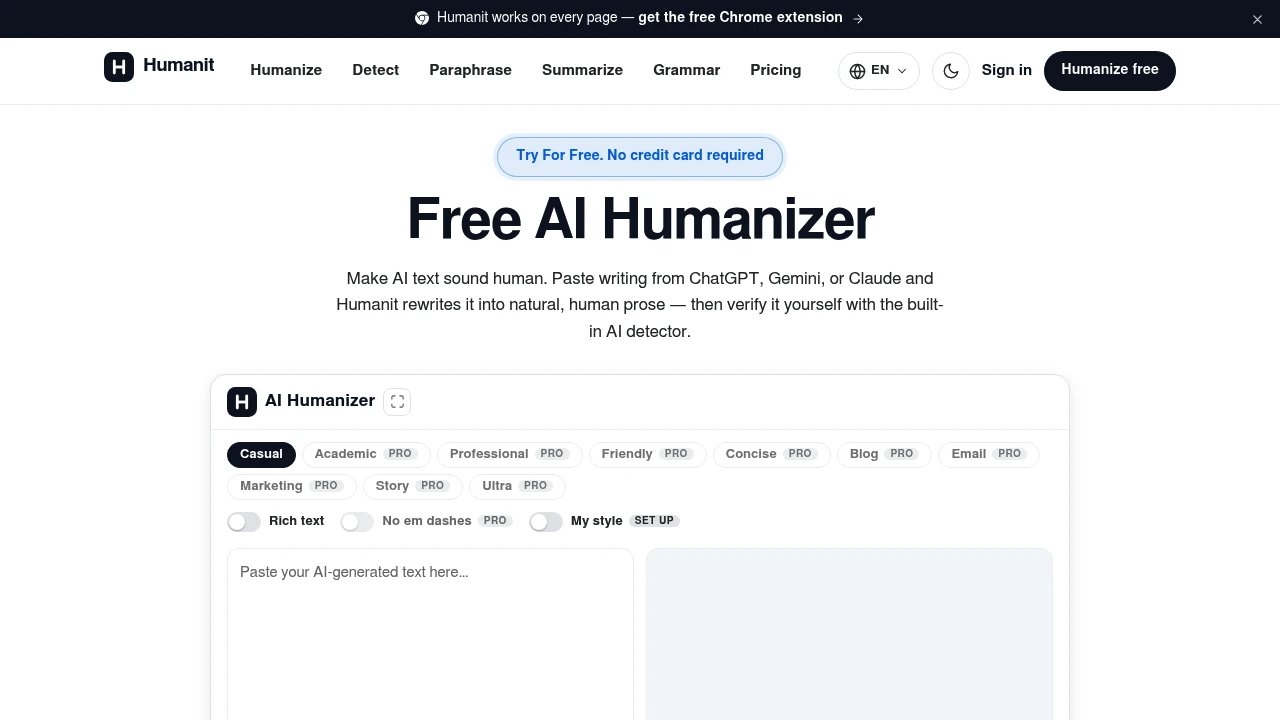The height and width of the screenshot is (720, 1280).
Task: Open the Detect nav item
Action: click(x=376, y=70)
